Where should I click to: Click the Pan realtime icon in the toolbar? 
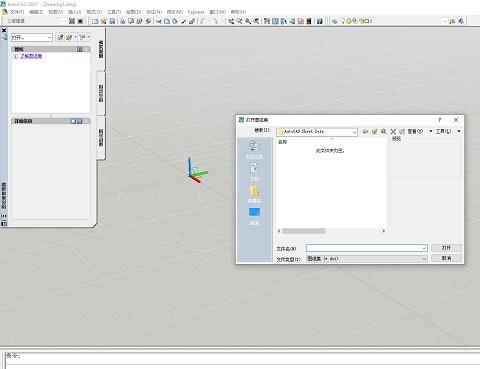[x=231, y=21]
